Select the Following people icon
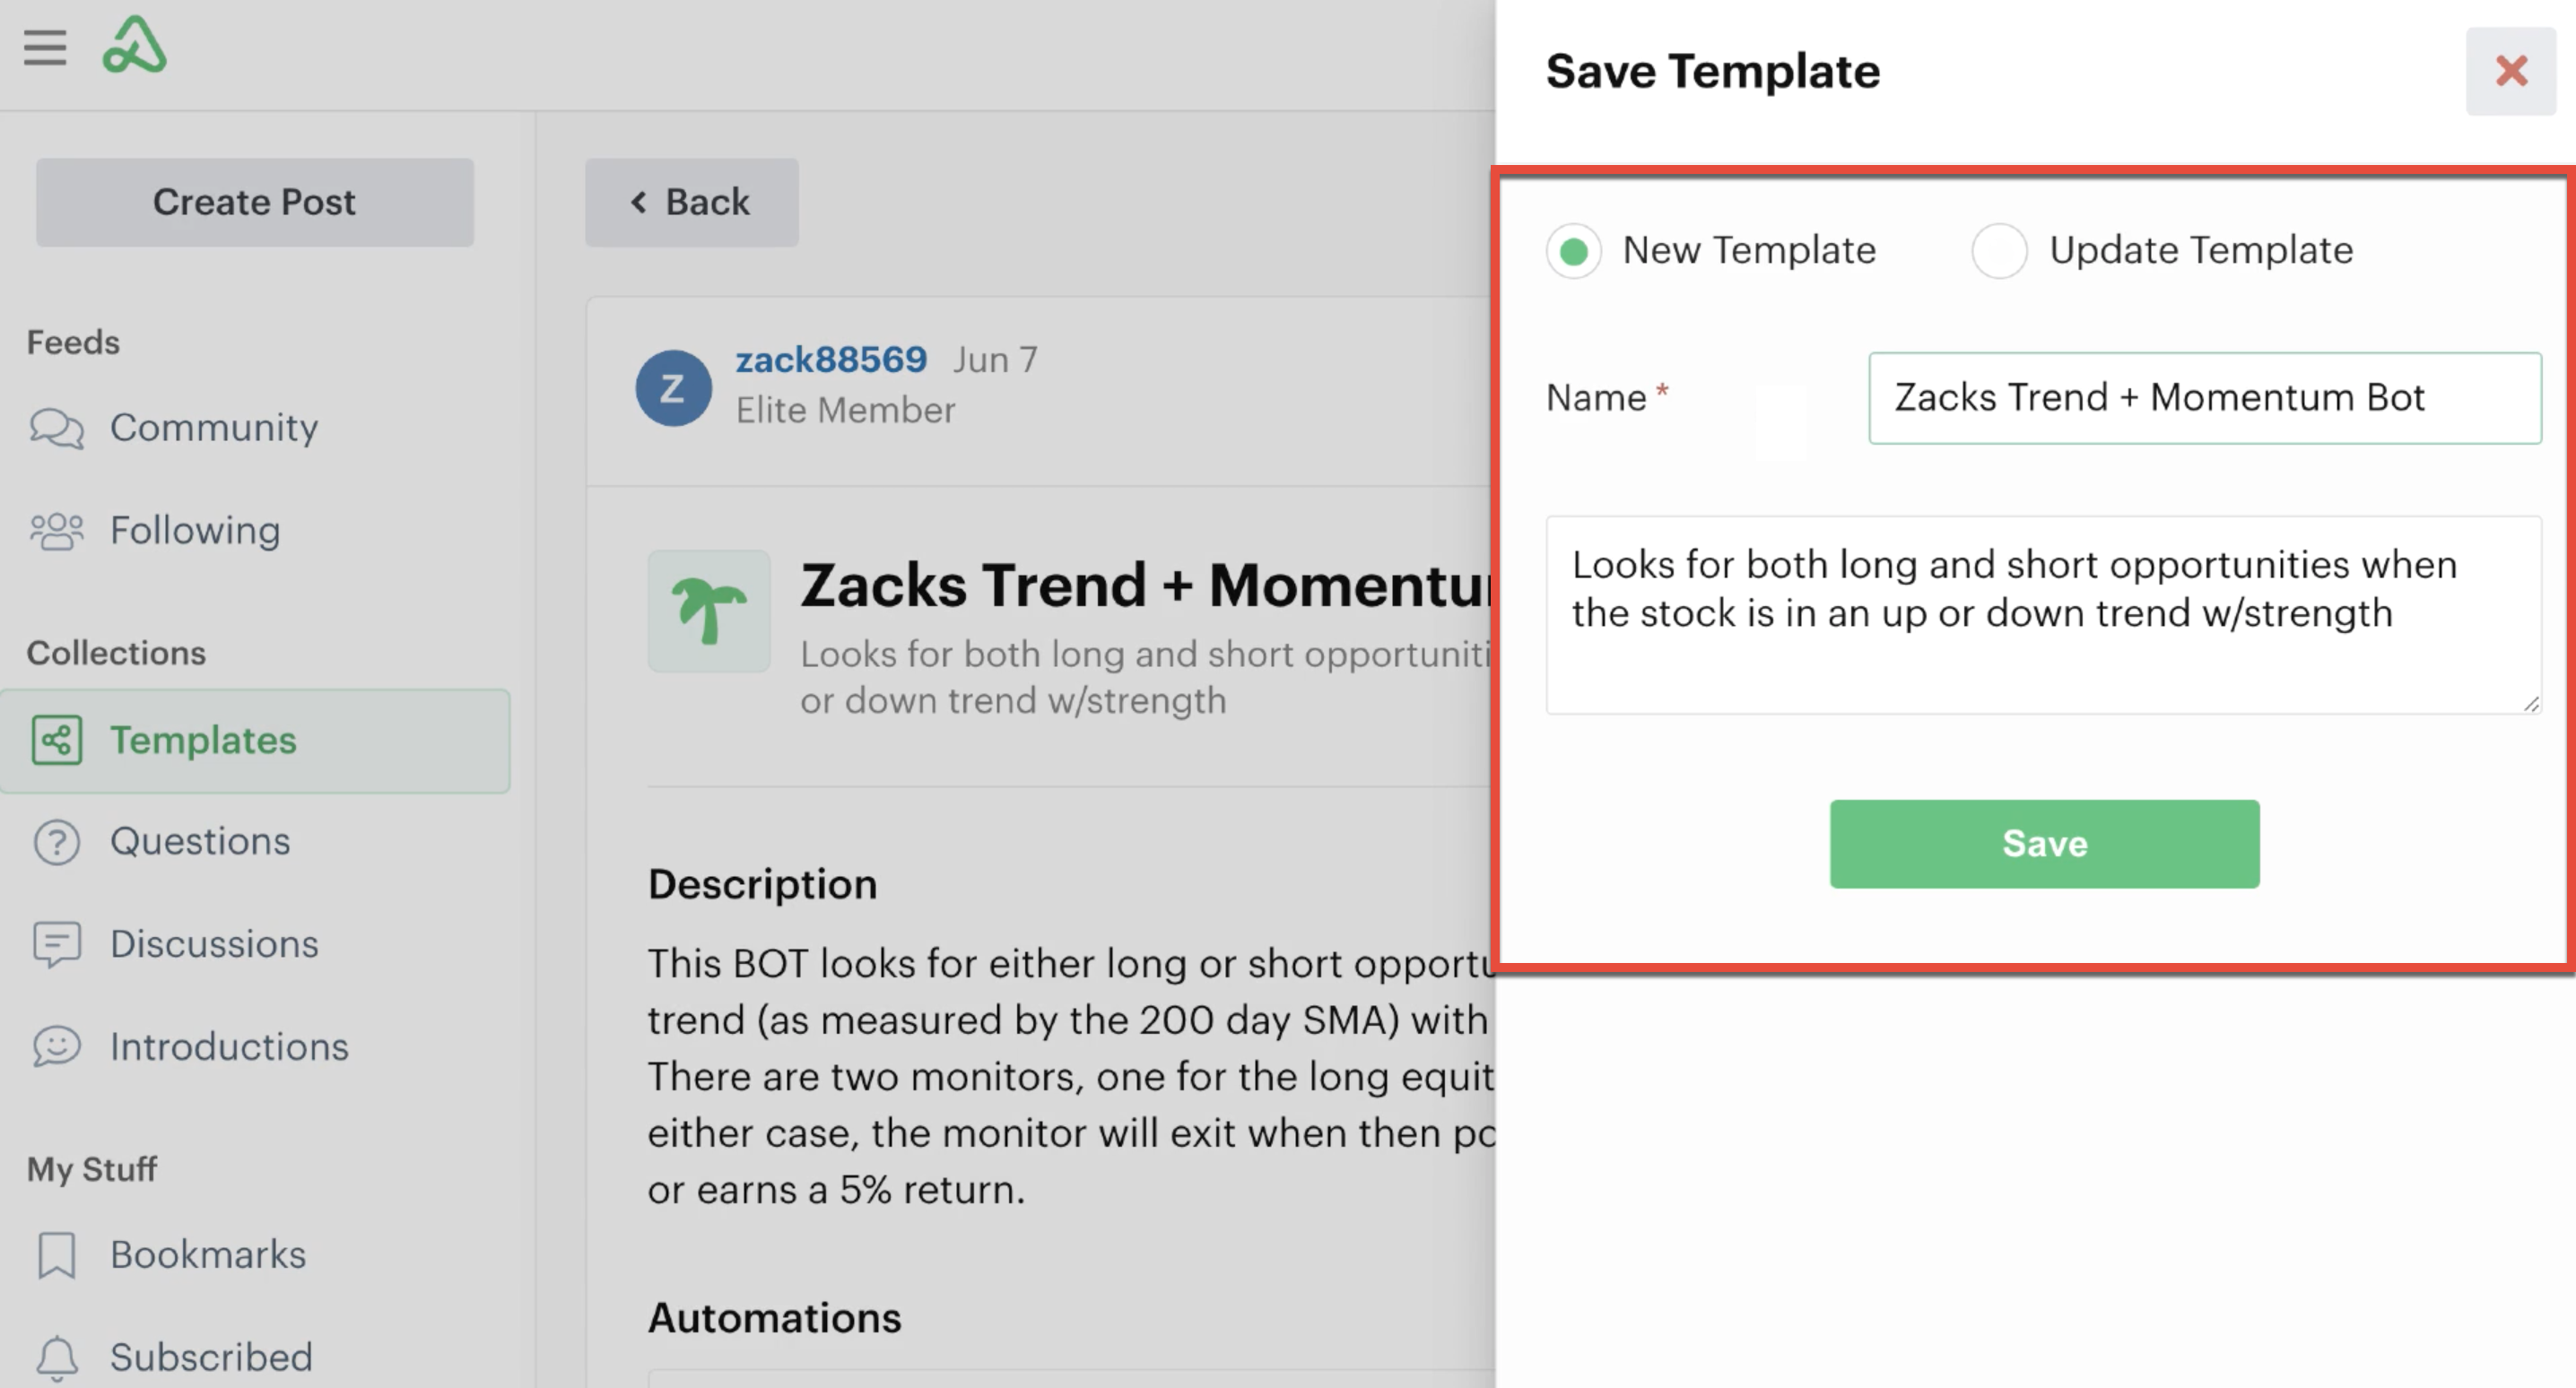This screenshot has height=1388, width=2576. coord(56,531)
